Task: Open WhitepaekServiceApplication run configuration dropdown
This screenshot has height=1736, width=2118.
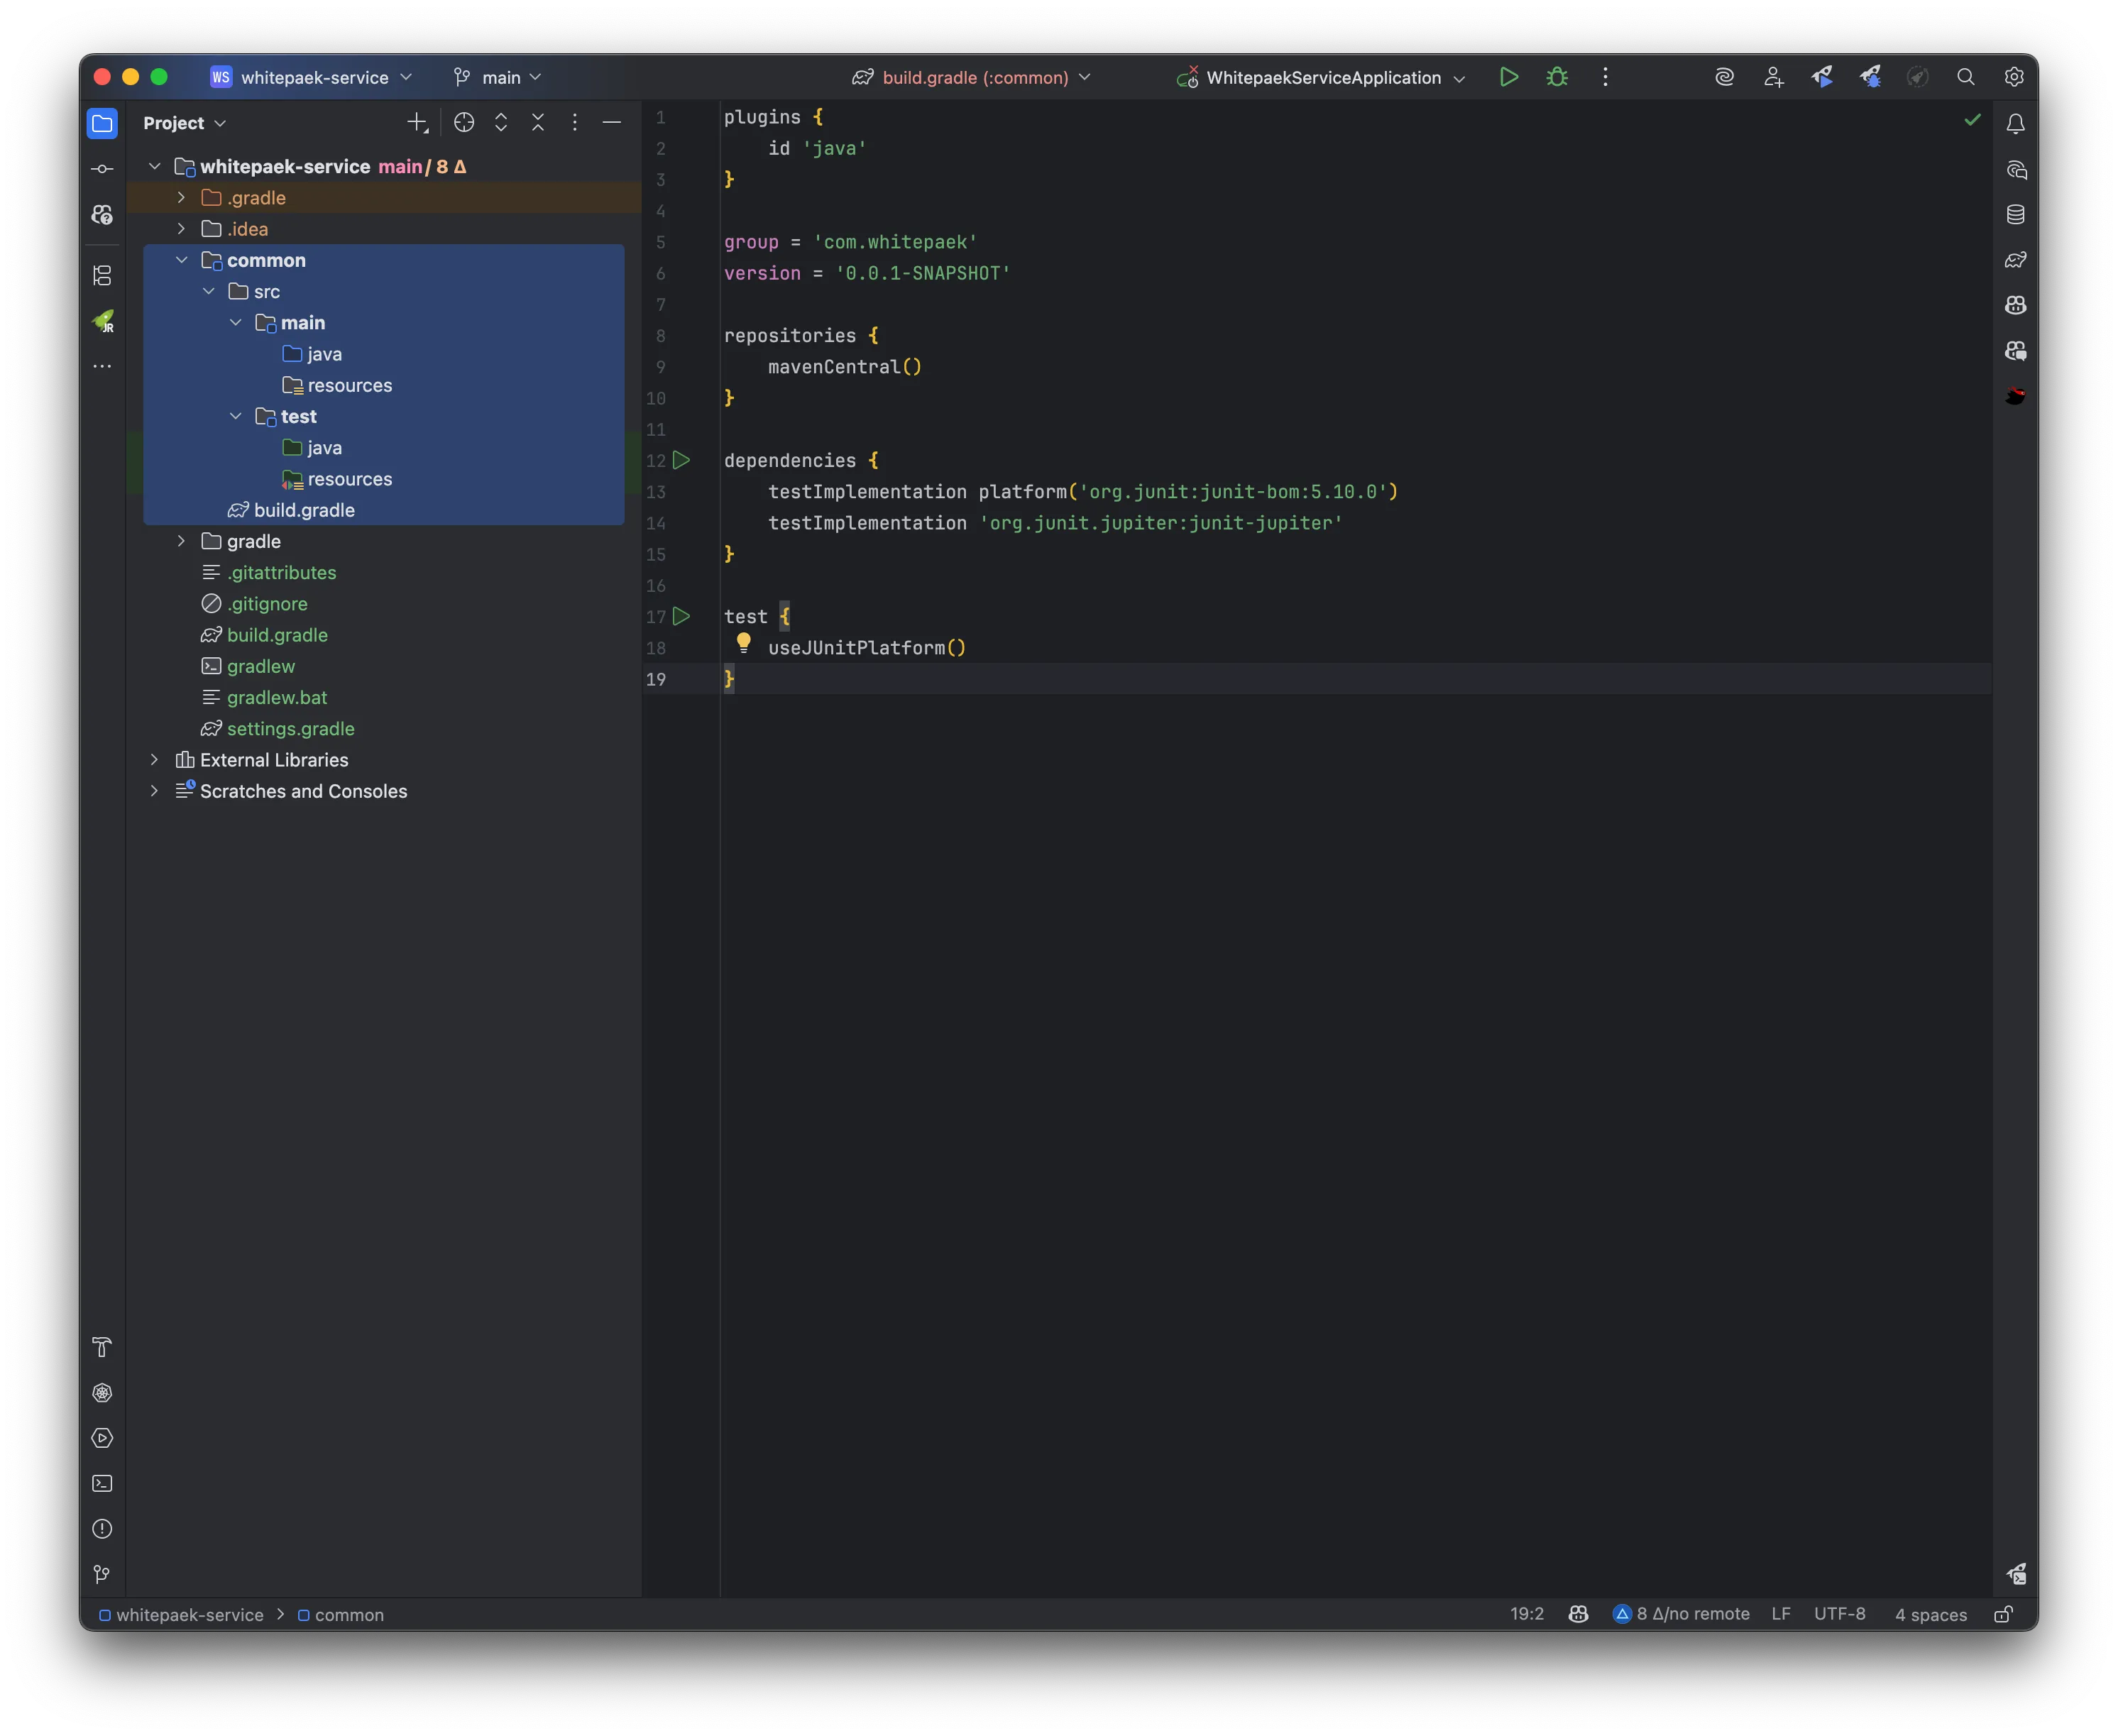Action: (1321, 77)
